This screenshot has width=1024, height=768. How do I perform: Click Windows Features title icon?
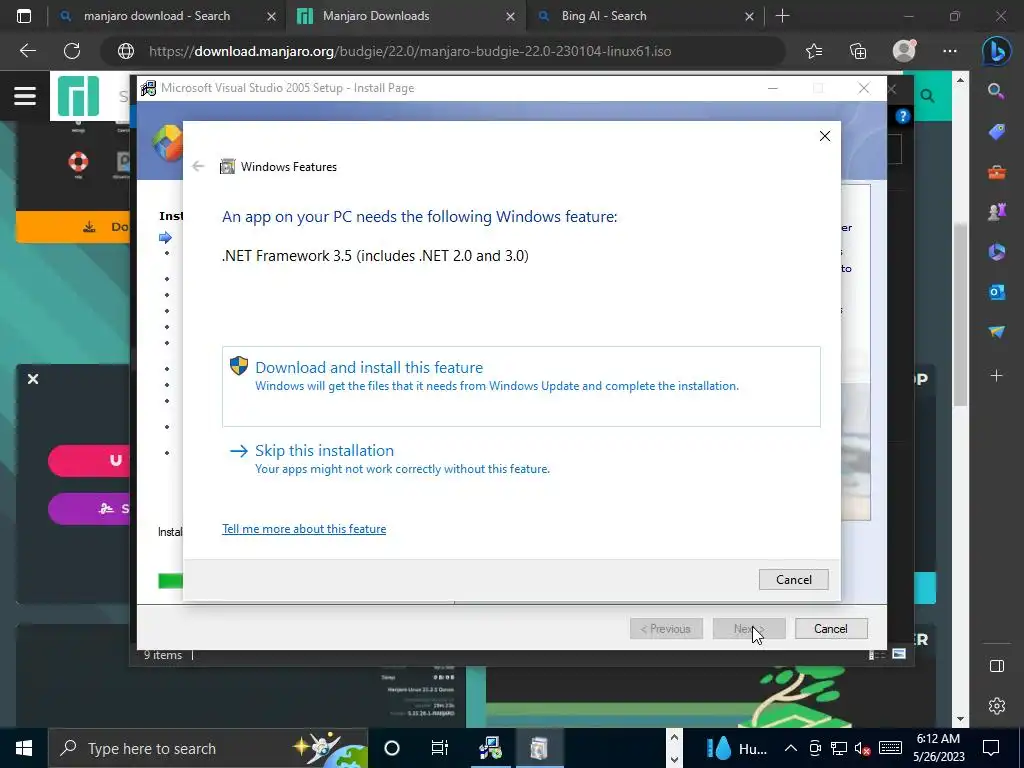(x=227, y=167)
